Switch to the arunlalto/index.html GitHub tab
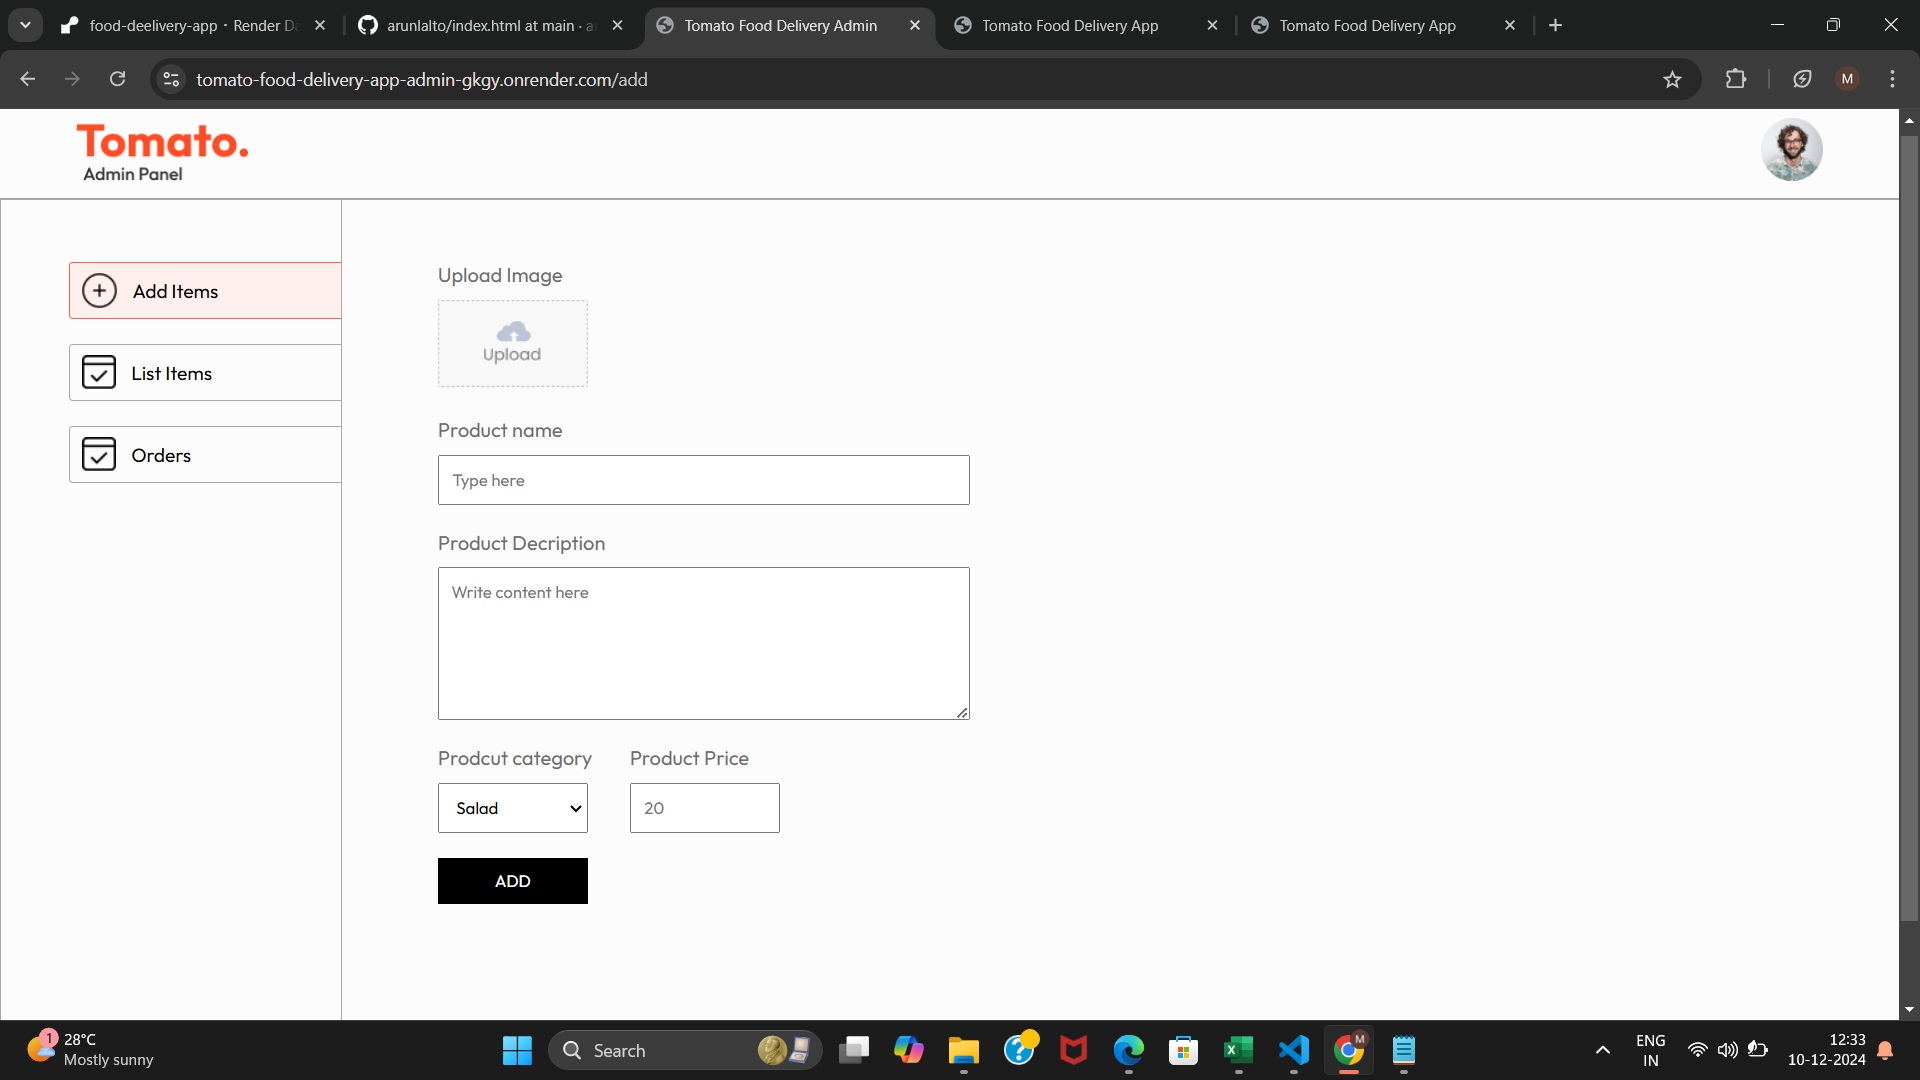This screenshot has width=1920, height=1080. pos(488,25)
